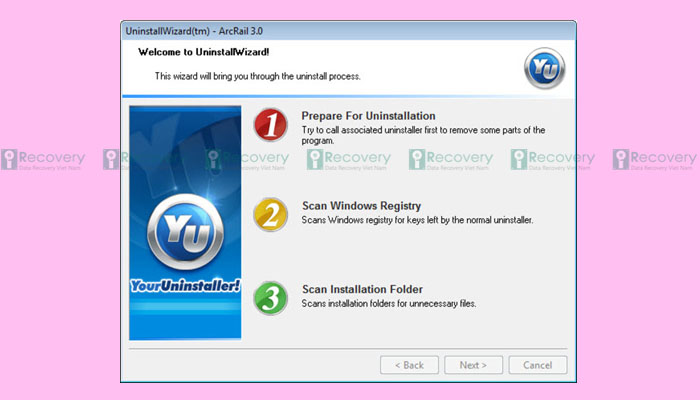Click the 'Scan Installation Folder' heading

(x=362, y=289)
